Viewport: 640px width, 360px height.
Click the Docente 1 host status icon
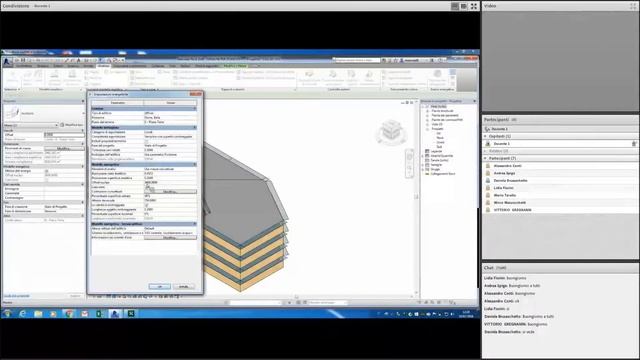click(634, 144)
